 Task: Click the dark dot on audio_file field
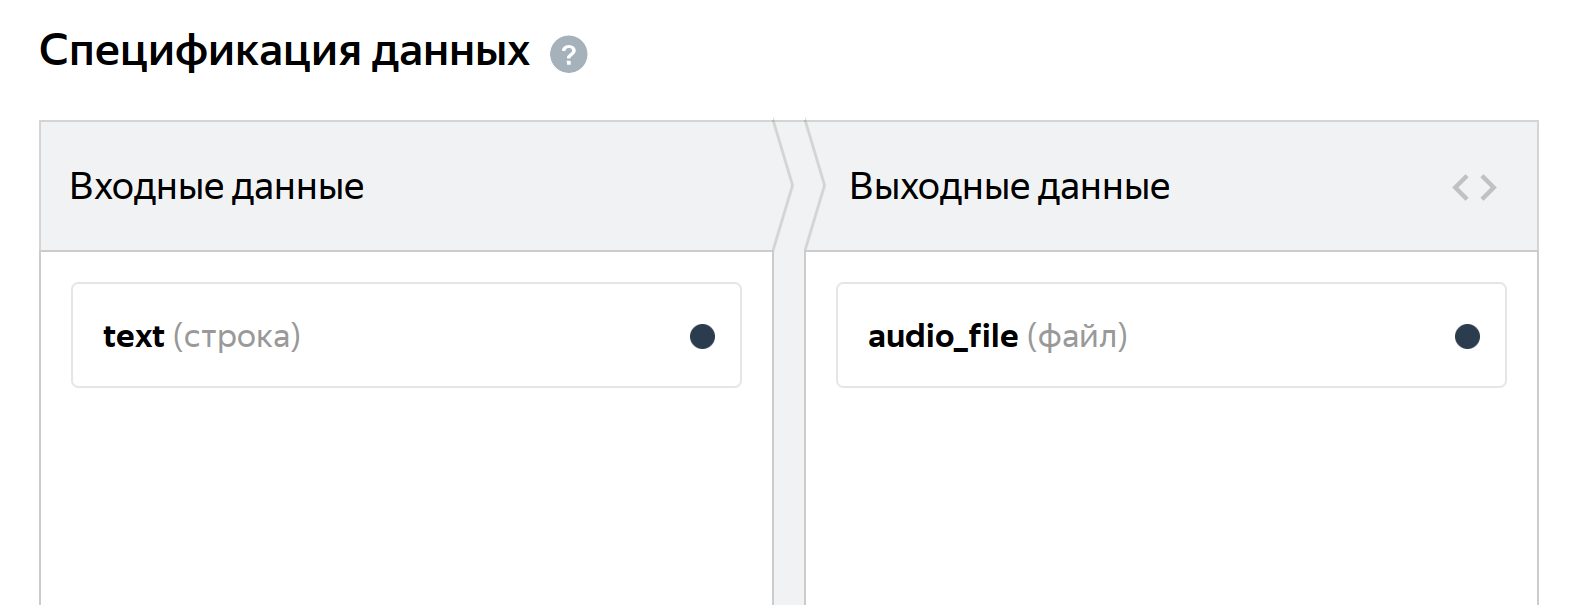tap(1467, 336)
